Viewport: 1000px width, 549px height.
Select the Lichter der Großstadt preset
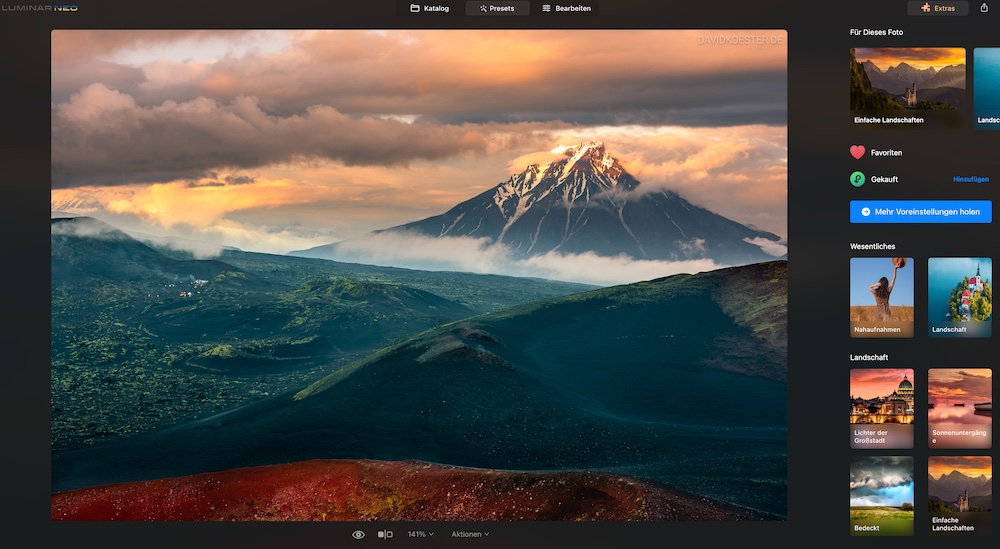(881, 408)
